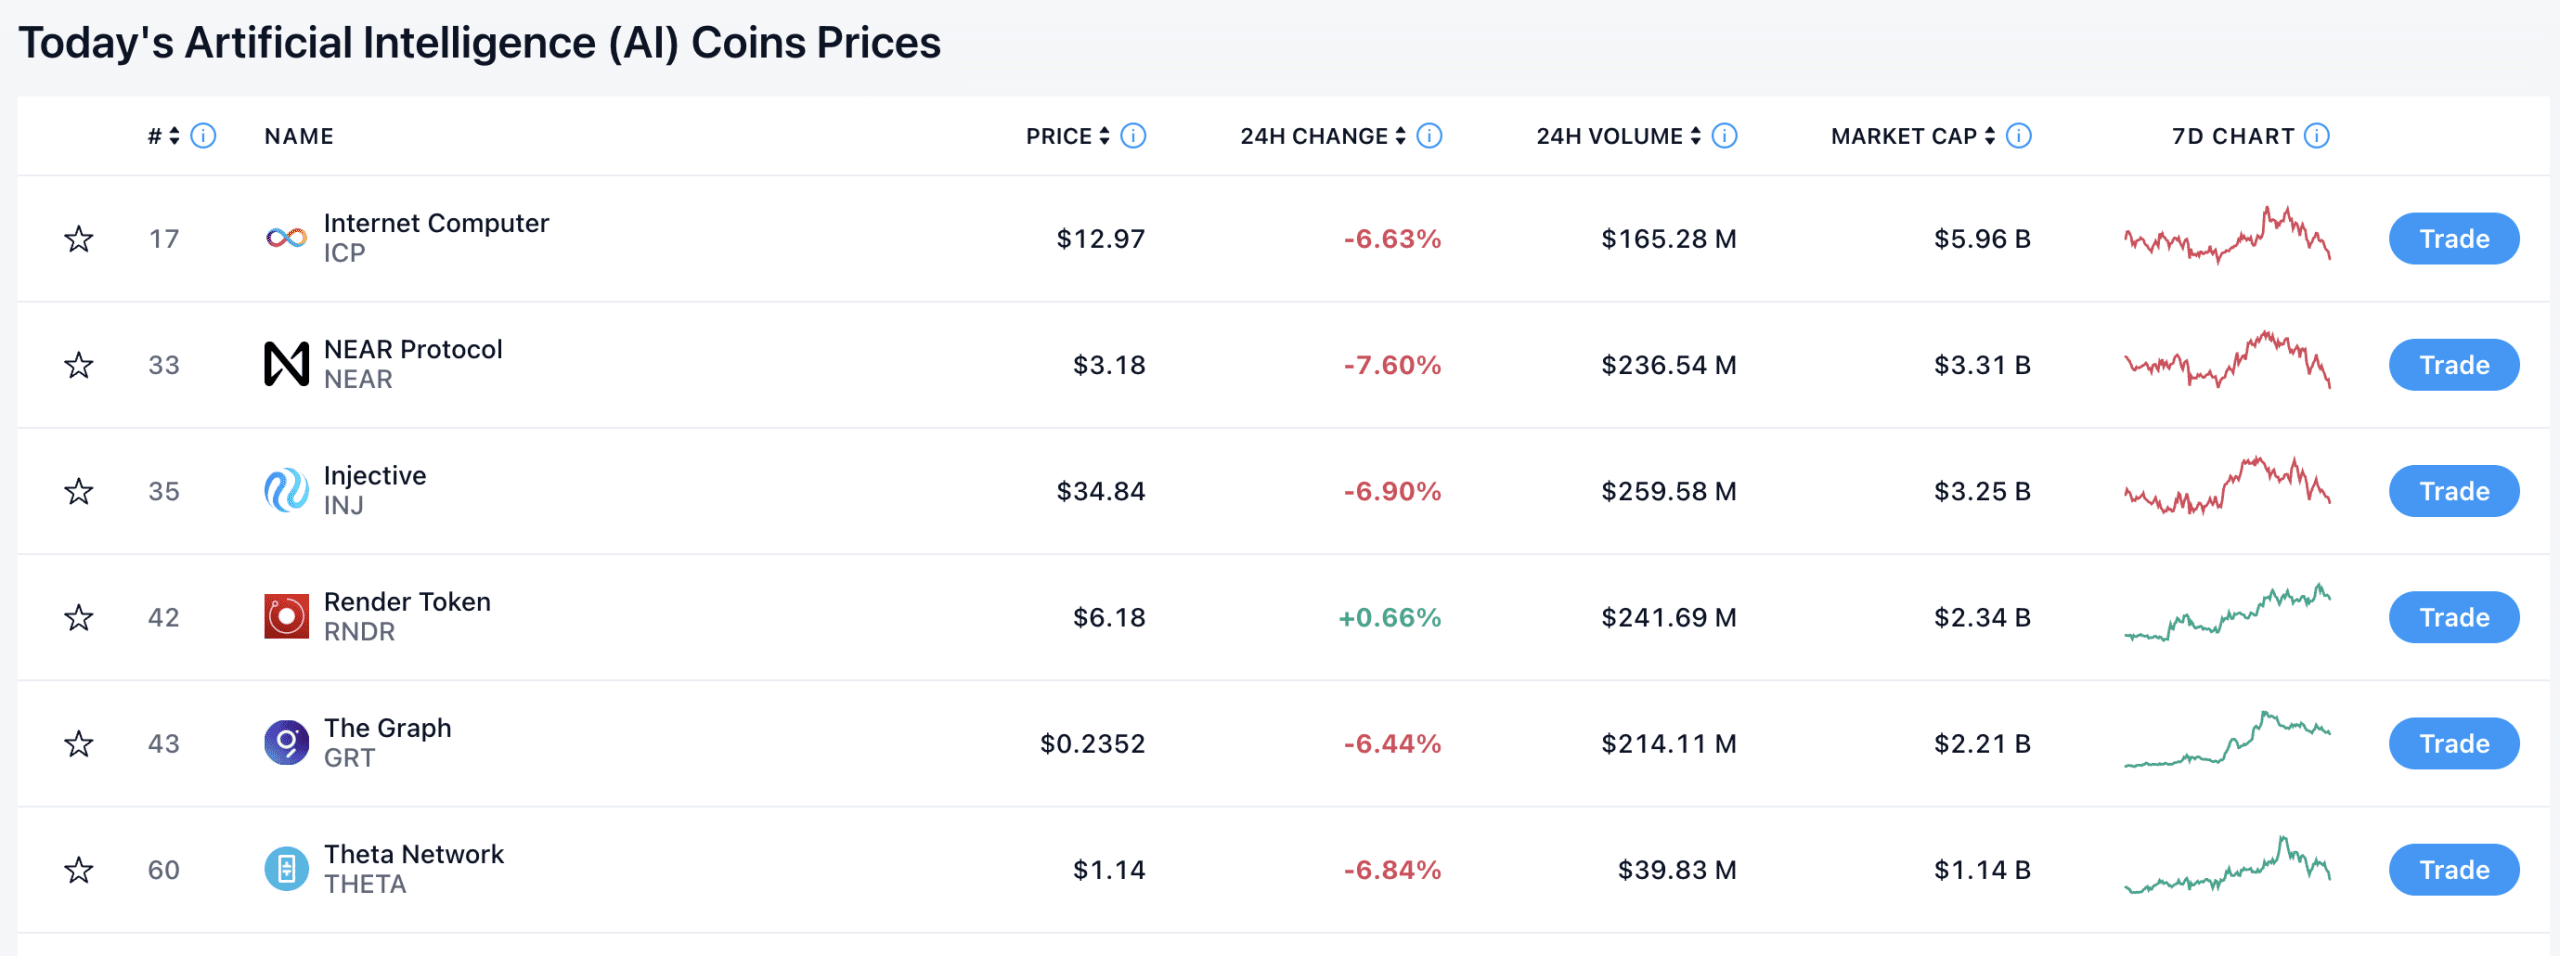Image resolution: width=2560 pixels, height=956 pixels.
Task: Star NEAR Protocol as a favorite
Action: tap(78, 365)
